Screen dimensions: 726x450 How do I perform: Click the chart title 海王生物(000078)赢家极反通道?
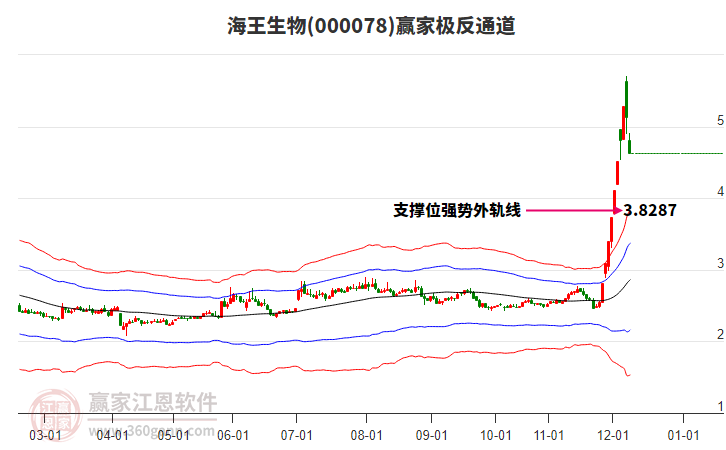point(371,25)
